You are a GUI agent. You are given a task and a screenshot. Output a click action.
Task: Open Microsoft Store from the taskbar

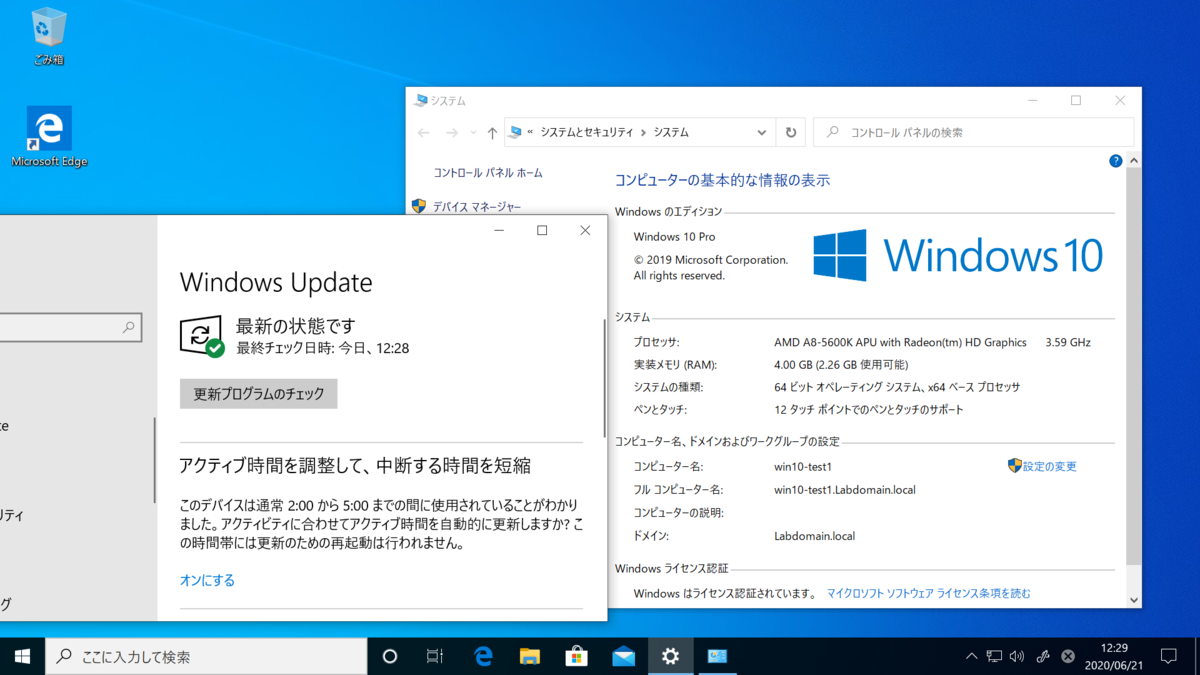(577, 656)
